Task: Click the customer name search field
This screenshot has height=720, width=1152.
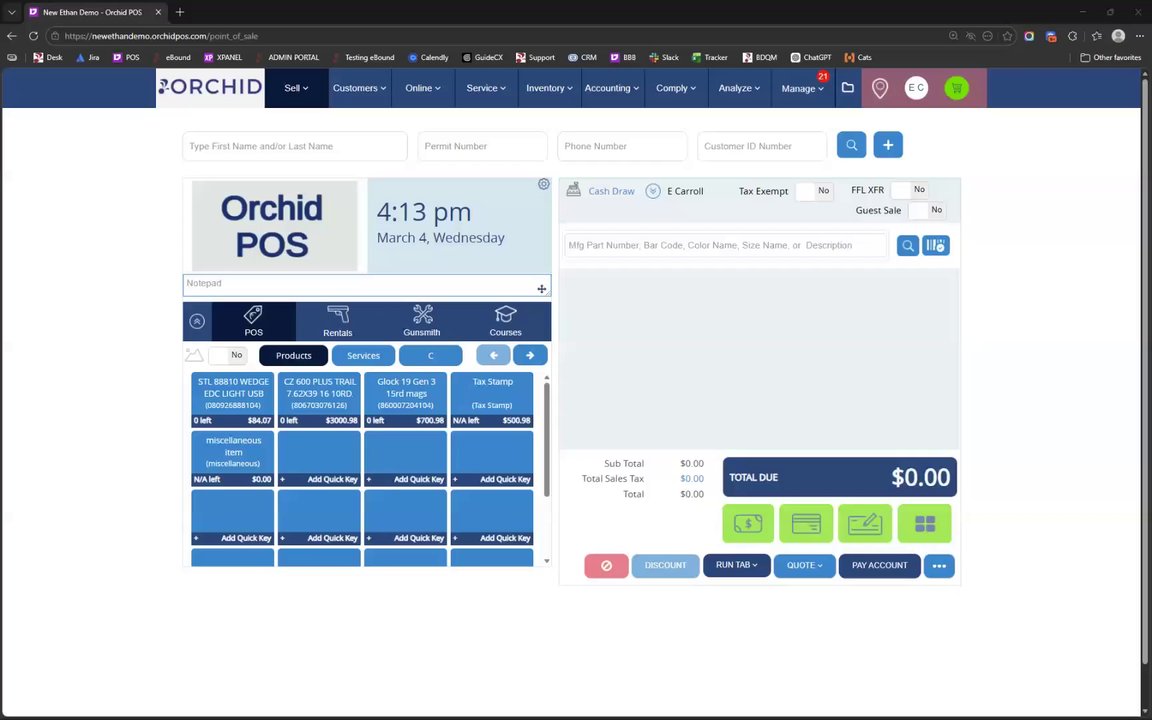Action: pos(295,146)
